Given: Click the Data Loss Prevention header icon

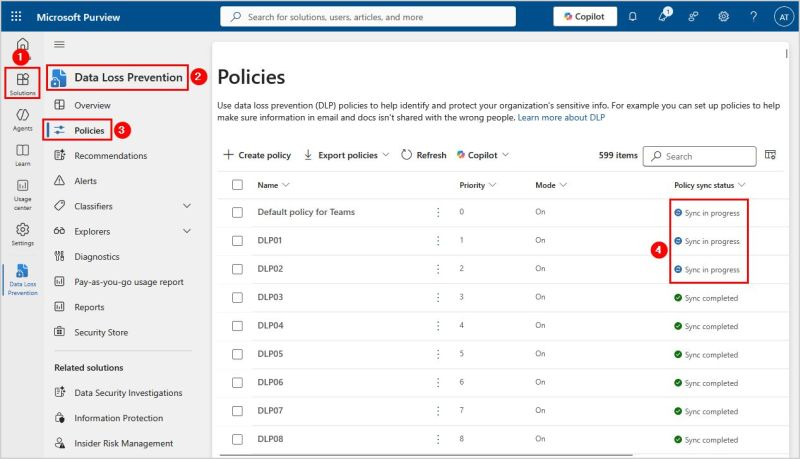Looking at the screenshot, I should point(59,78).
